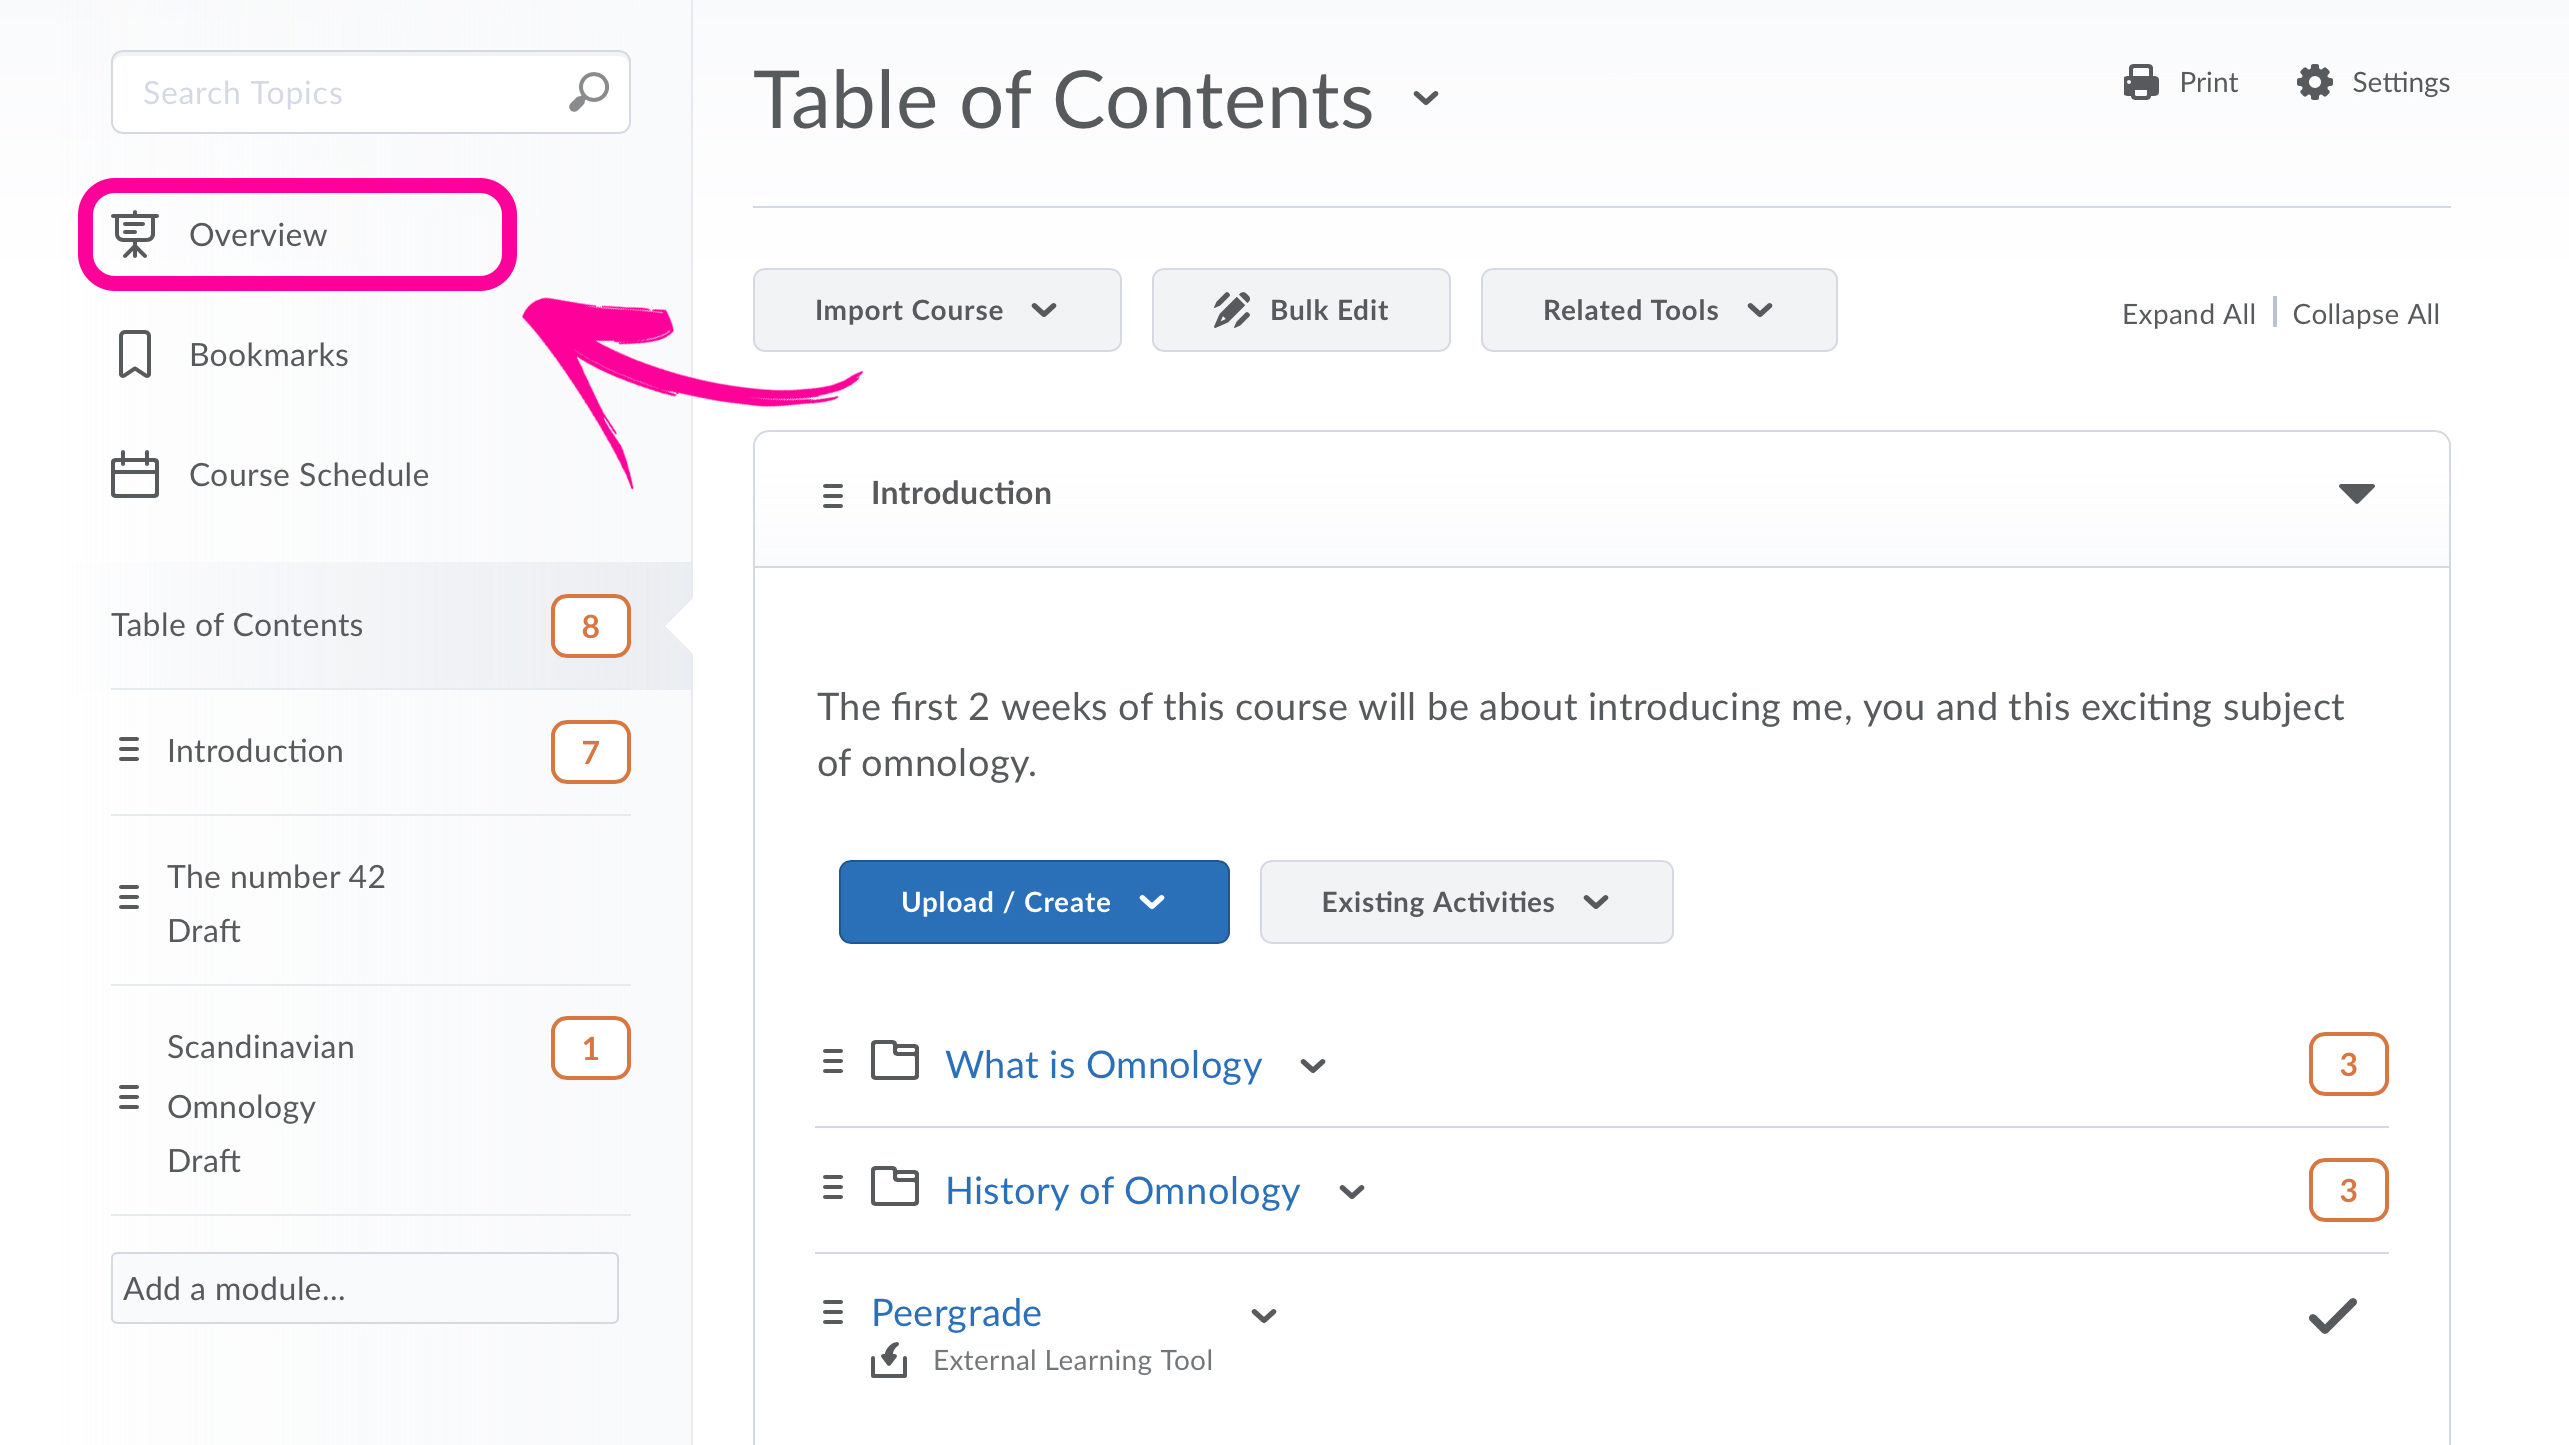This screenshot has height=1445, width=2569.
Task: Click the Expand All link
Action: click(x=2188, y=314)
